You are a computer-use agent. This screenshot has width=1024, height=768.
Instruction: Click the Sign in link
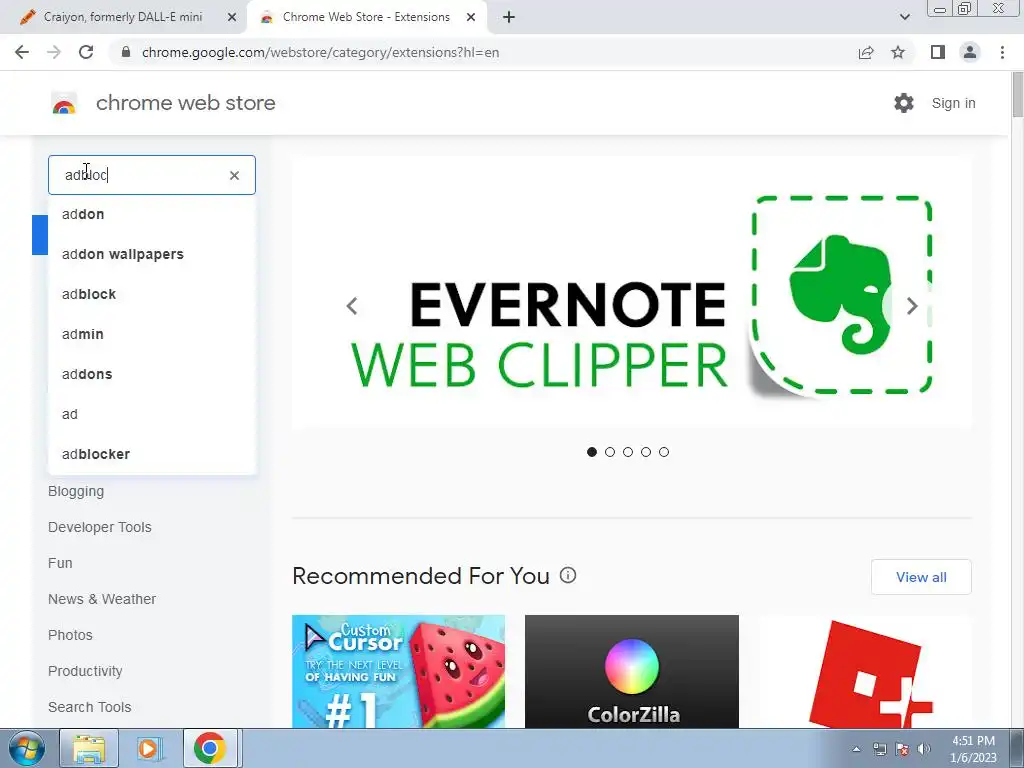coord(953,103)
